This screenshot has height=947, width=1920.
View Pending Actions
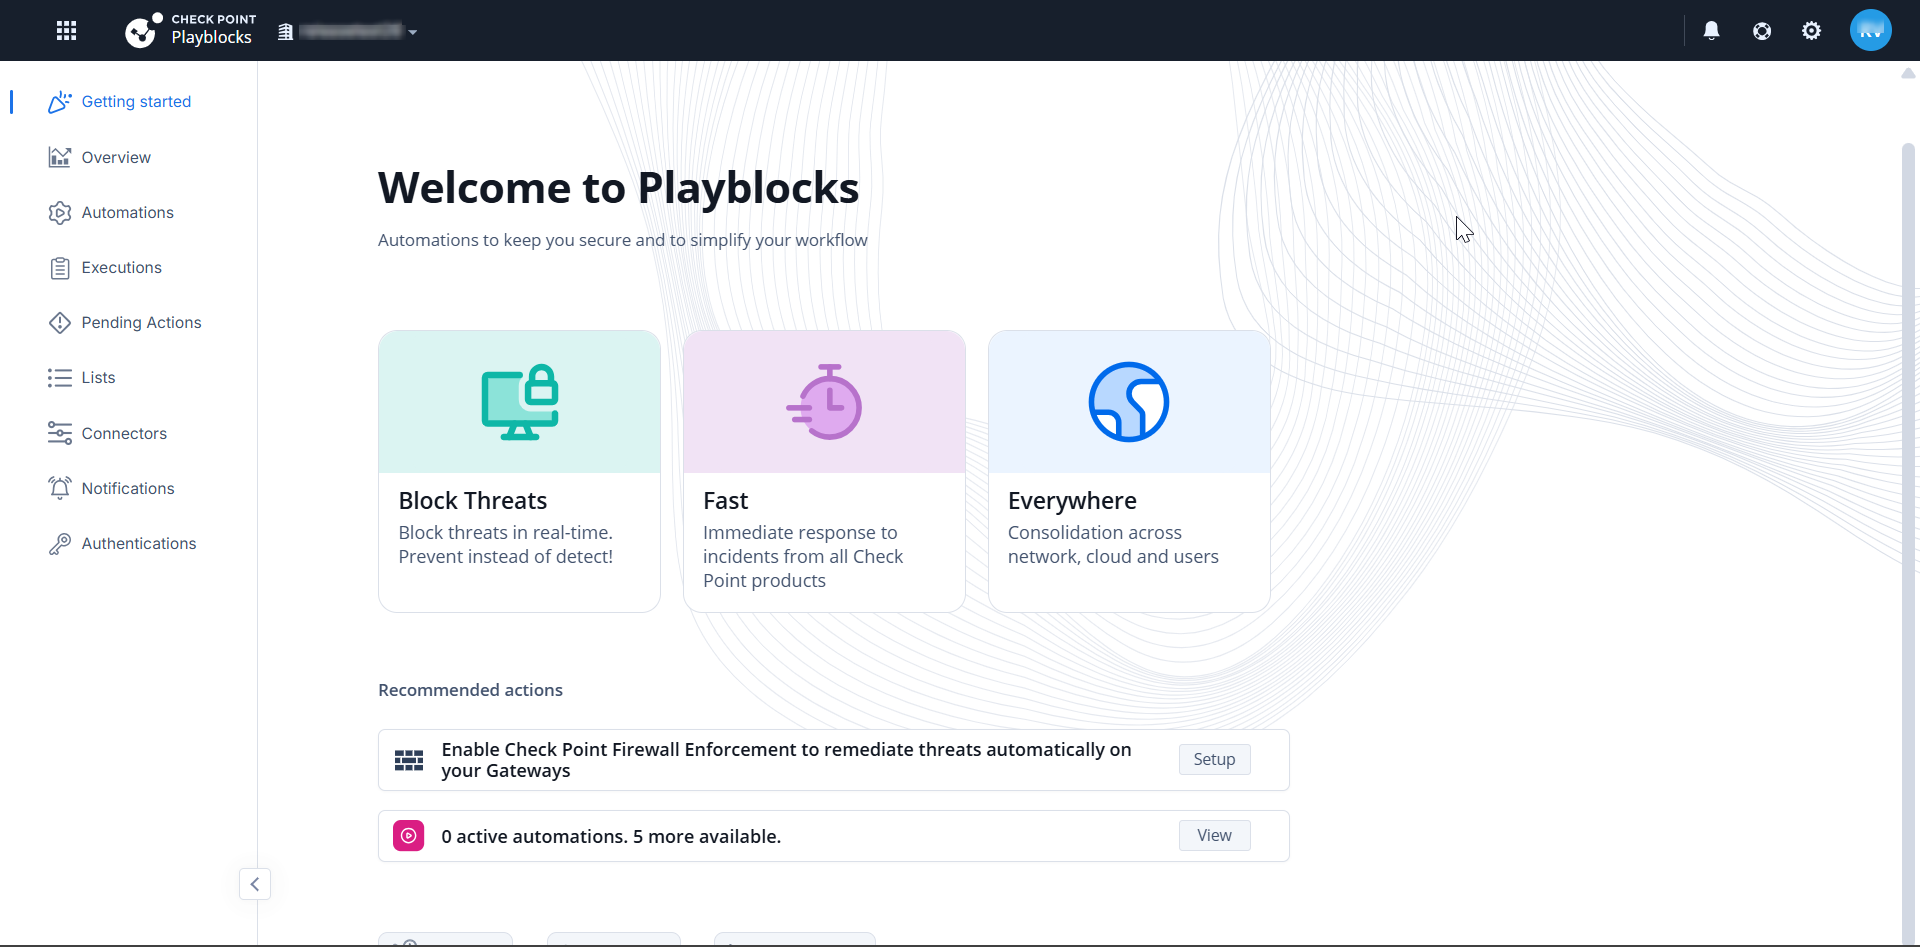142,323
